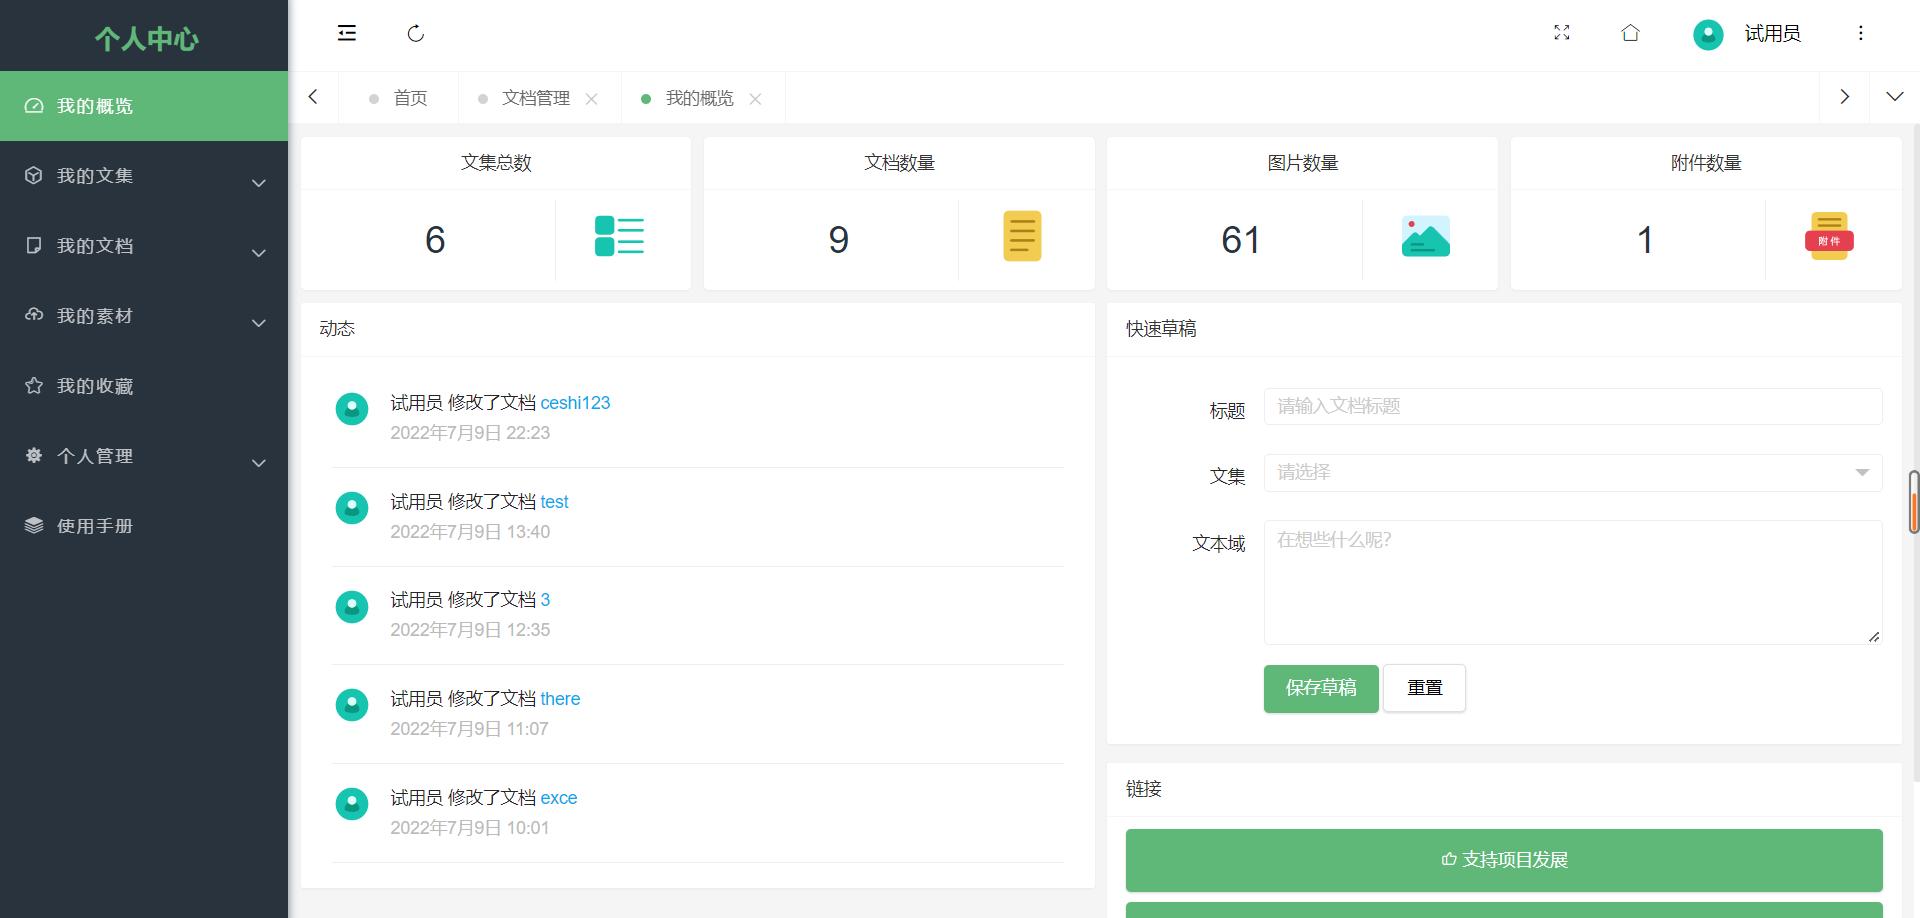Open the 文集 select dropdown
Image resolution: width=1920 pixels, height=918 pixels.
click(1573, 473)
